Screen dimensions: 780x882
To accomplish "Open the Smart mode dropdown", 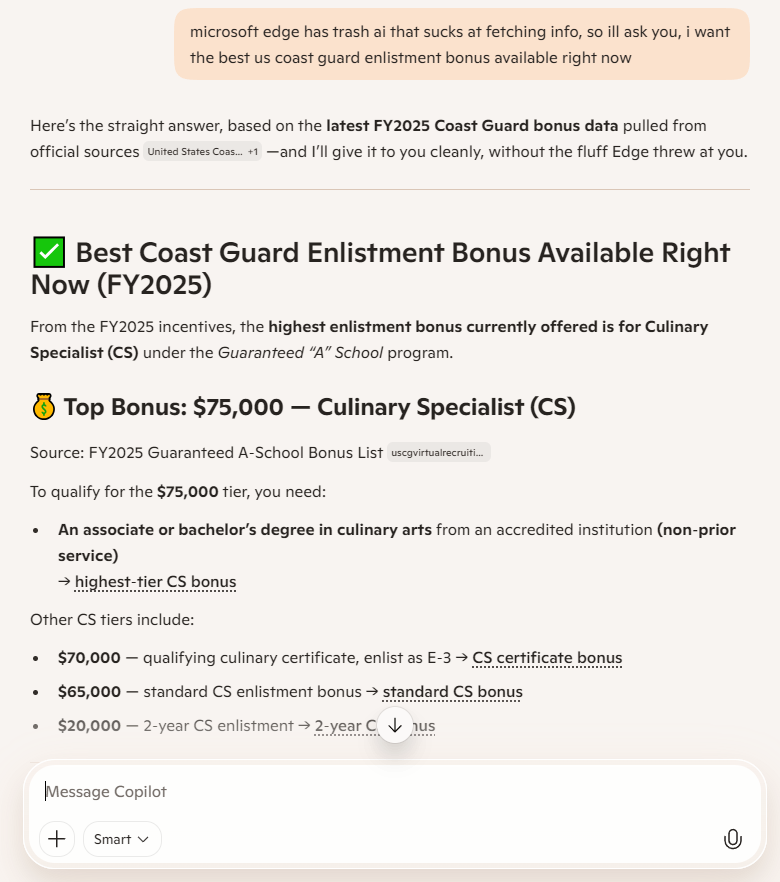I will [122, 839].
